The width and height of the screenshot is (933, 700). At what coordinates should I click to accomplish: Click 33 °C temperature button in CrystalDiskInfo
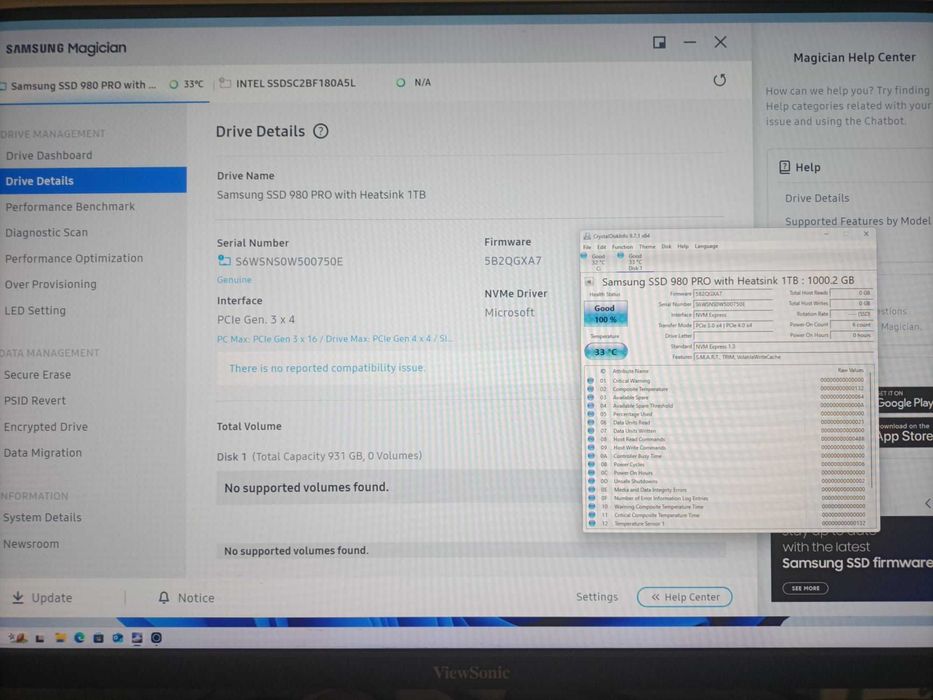click(606, 352)
